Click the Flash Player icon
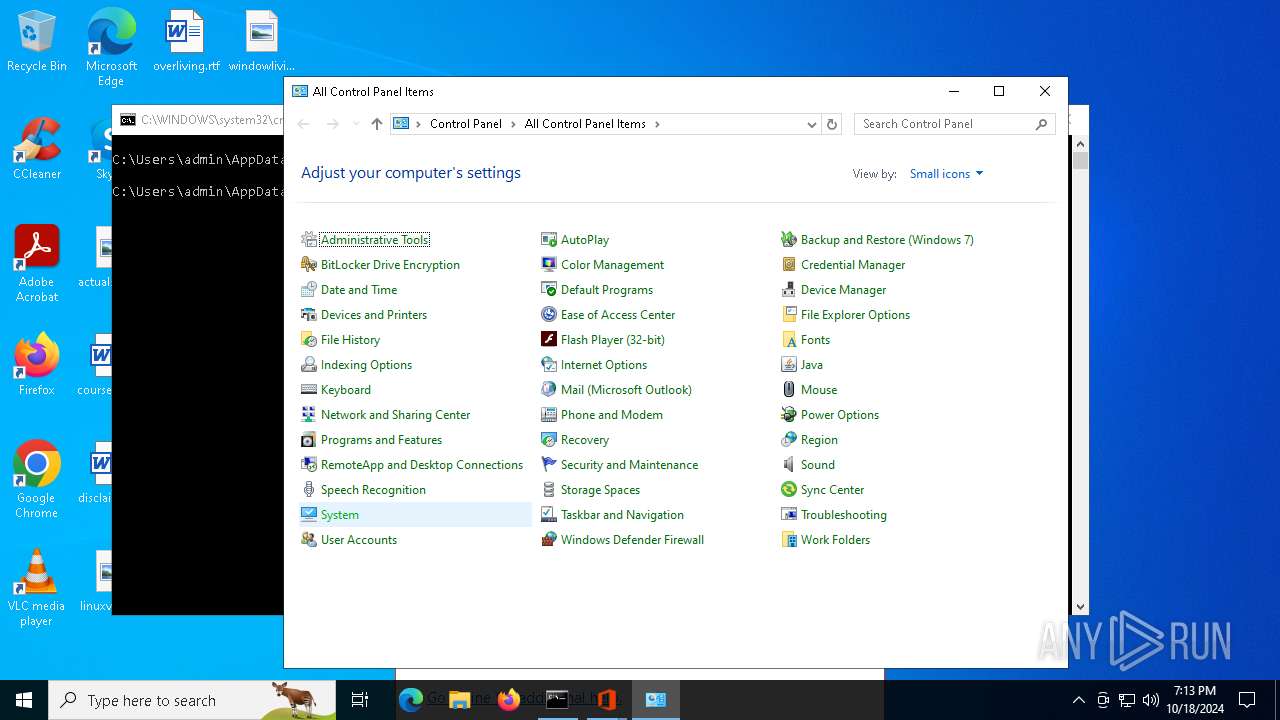1280x720 pixels. (x=549, y=340)
